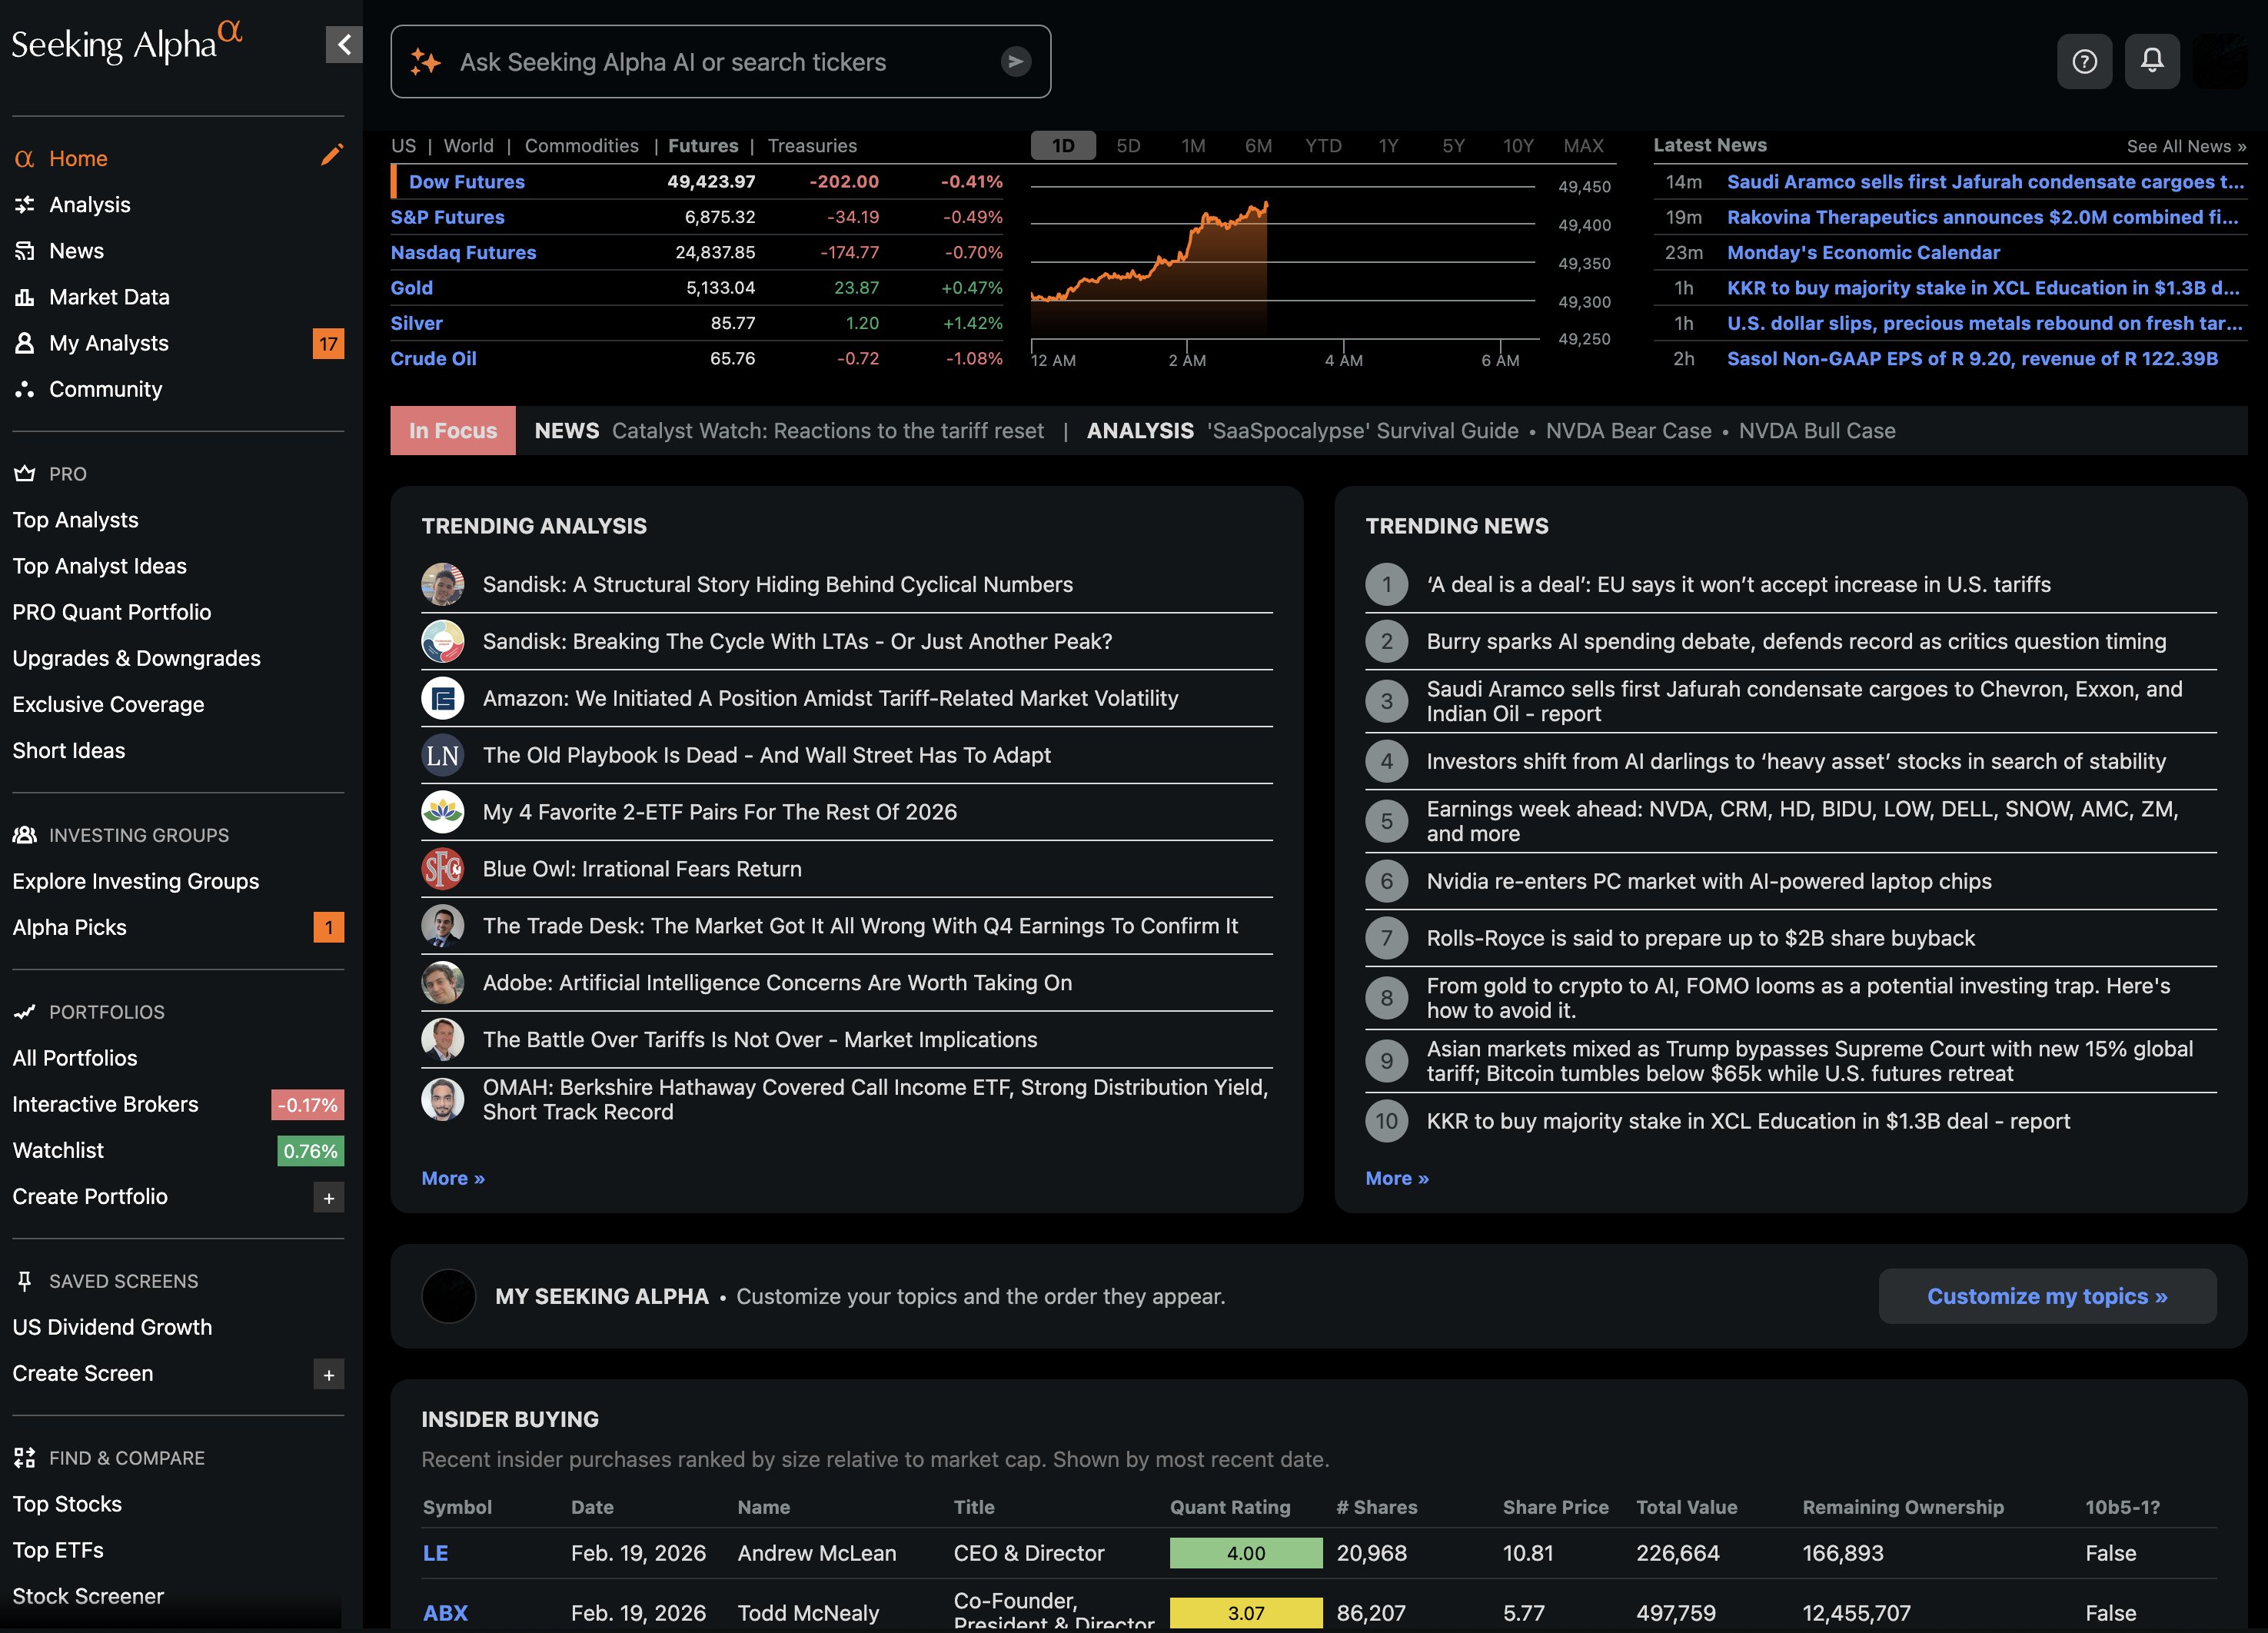Click the green 4.00 Quant Rating cell
Screen dimensions: 2268x1633
1245,1553
